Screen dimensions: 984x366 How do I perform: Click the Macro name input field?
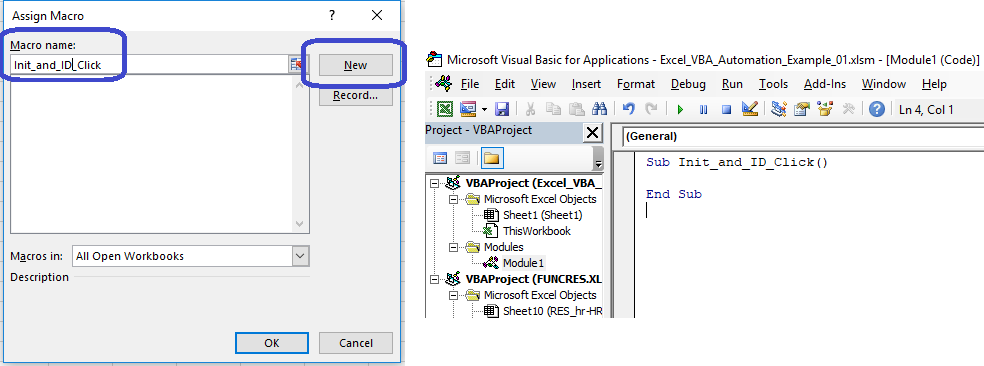click(x=149, y=65)
